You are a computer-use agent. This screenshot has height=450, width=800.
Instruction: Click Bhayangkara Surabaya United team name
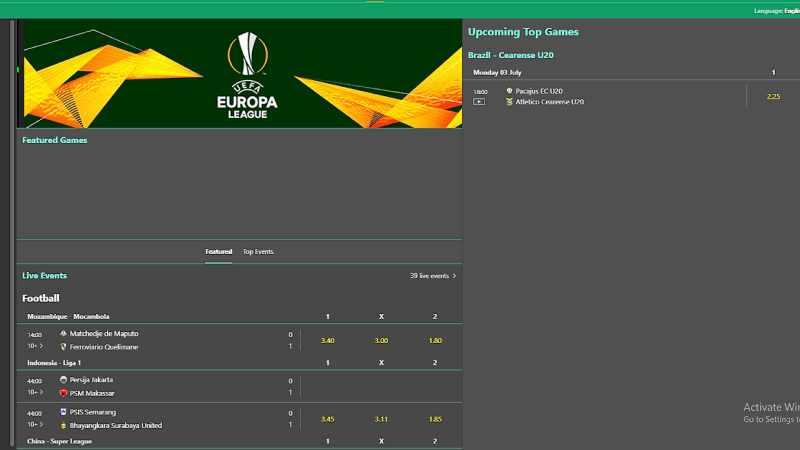pyautogui.click(x=116, y=426)
